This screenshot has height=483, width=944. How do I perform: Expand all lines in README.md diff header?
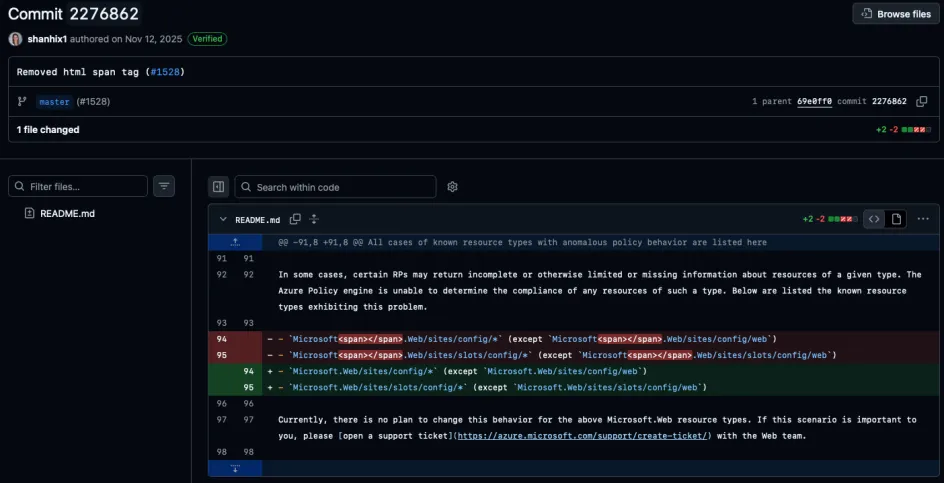tap(314, 219)
